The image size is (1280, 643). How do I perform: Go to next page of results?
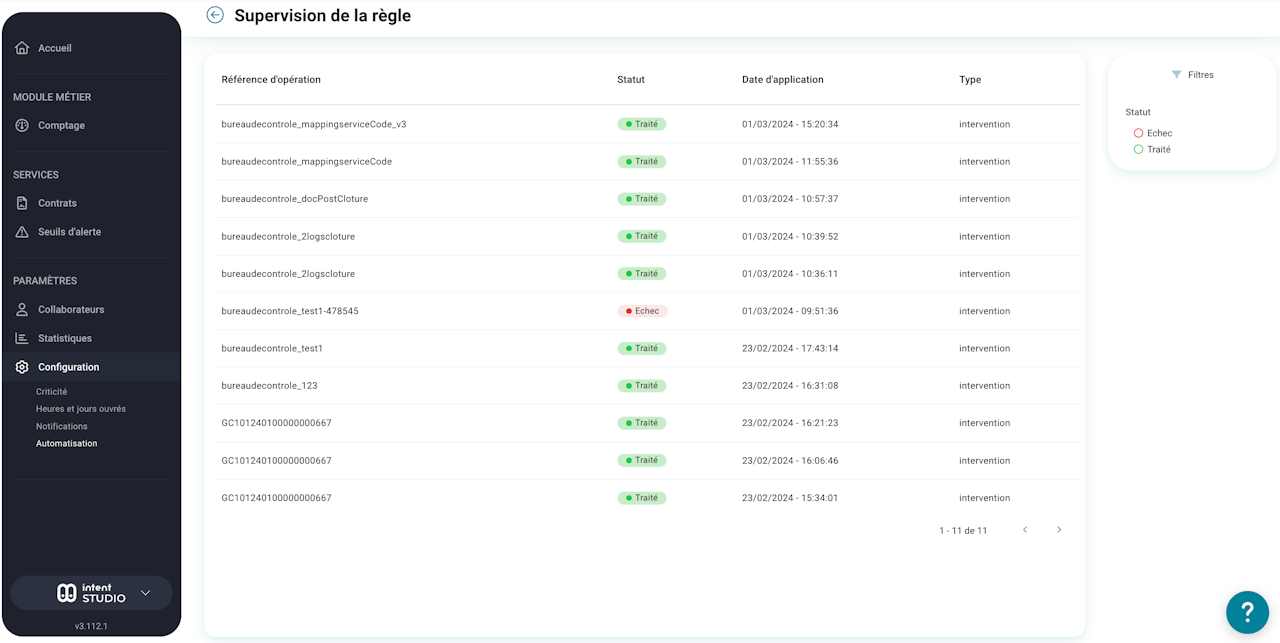click(1059, 530)
